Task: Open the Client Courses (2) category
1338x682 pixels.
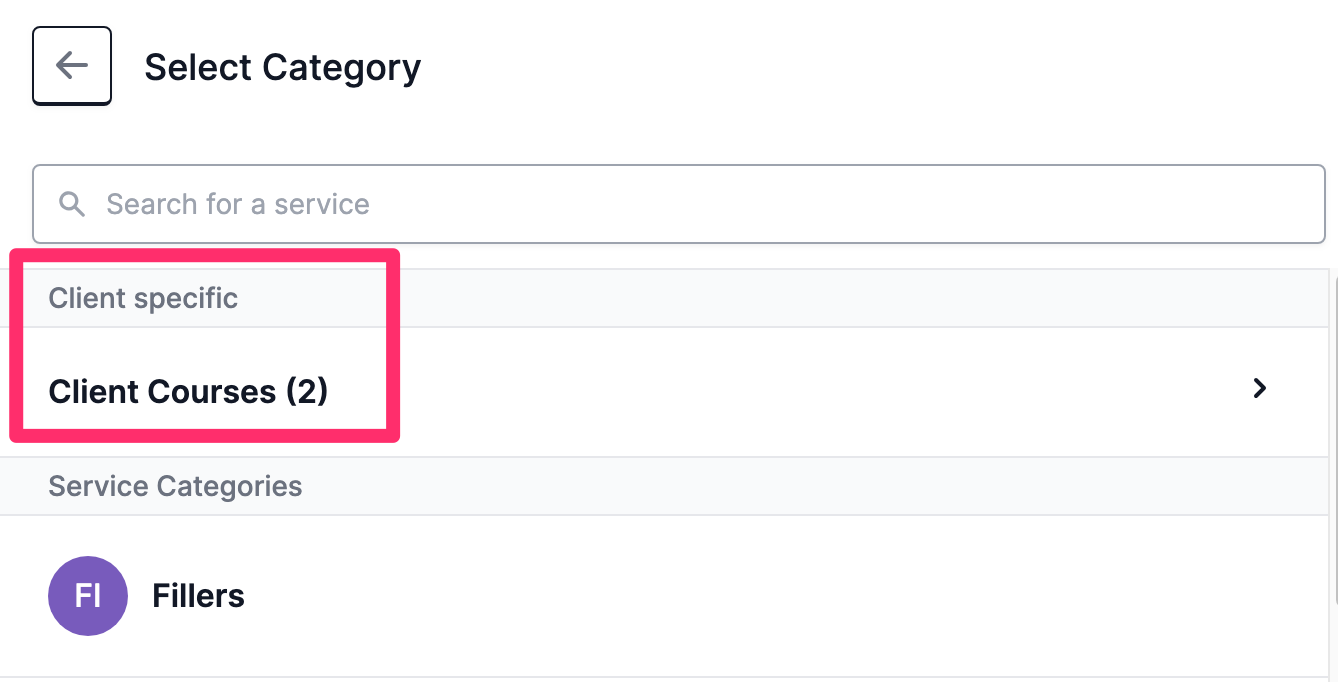Action: click(x=664, y=391)
